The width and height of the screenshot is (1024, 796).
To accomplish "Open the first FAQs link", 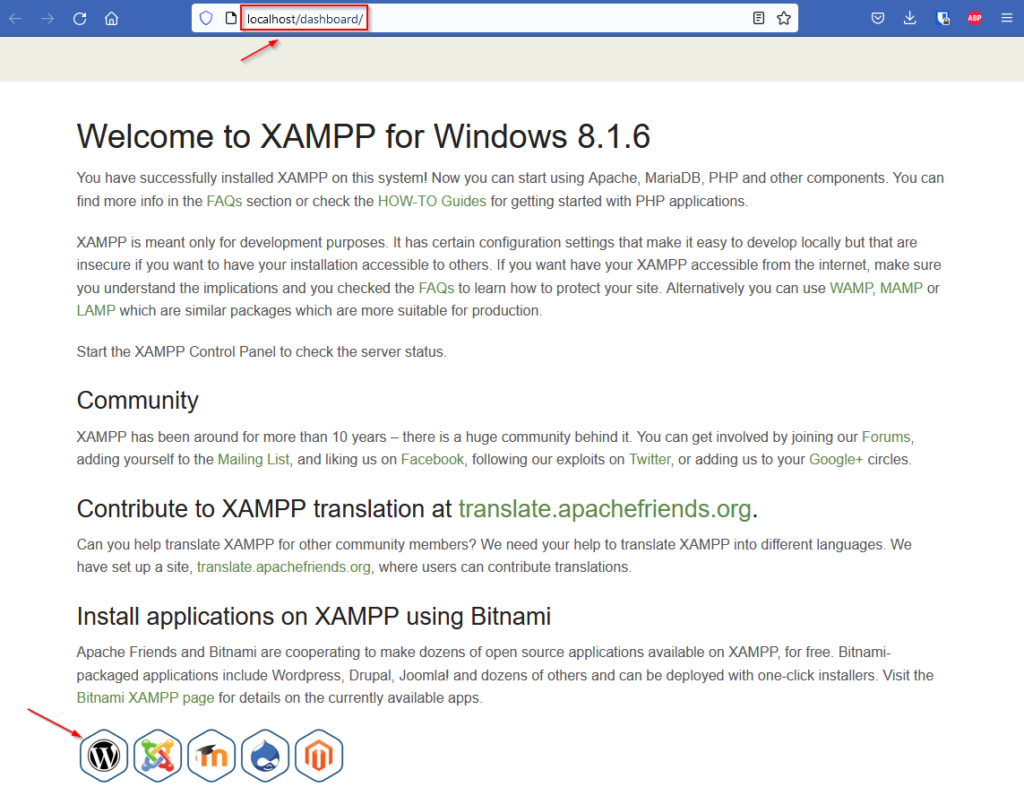I will click(224, 201).
